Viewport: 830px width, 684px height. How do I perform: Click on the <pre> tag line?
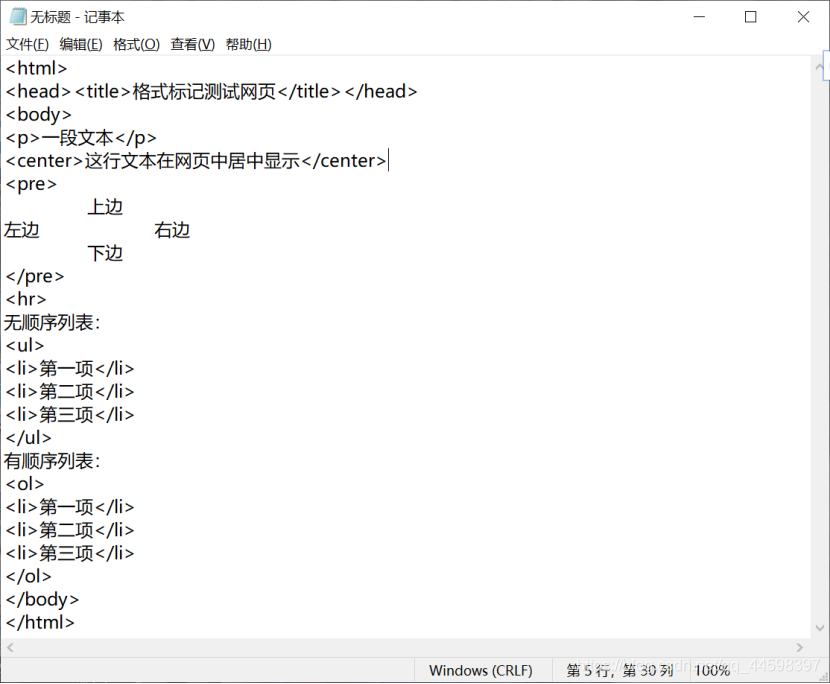[31, 184]
